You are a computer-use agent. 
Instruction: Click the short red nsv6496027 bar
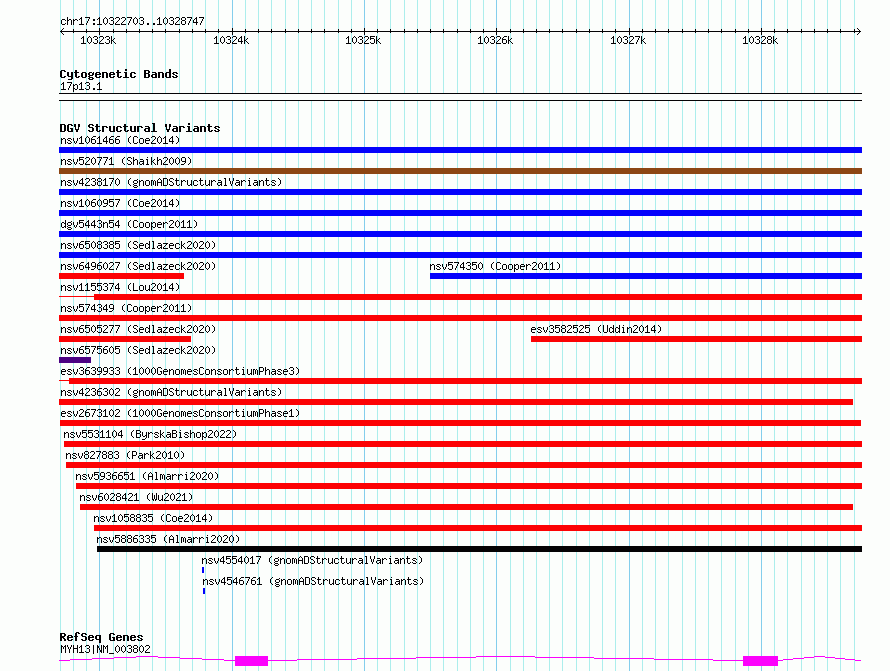pos(121,276)
